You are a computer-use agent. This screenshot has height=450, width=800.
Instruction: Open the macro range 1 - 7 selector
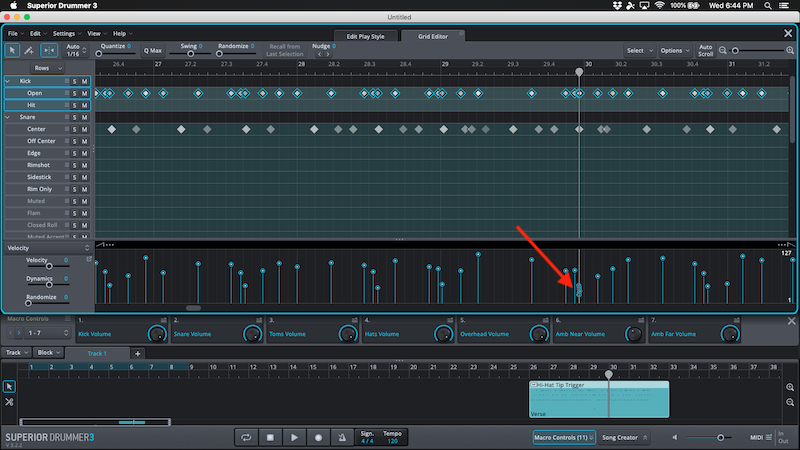coord(47,333)
